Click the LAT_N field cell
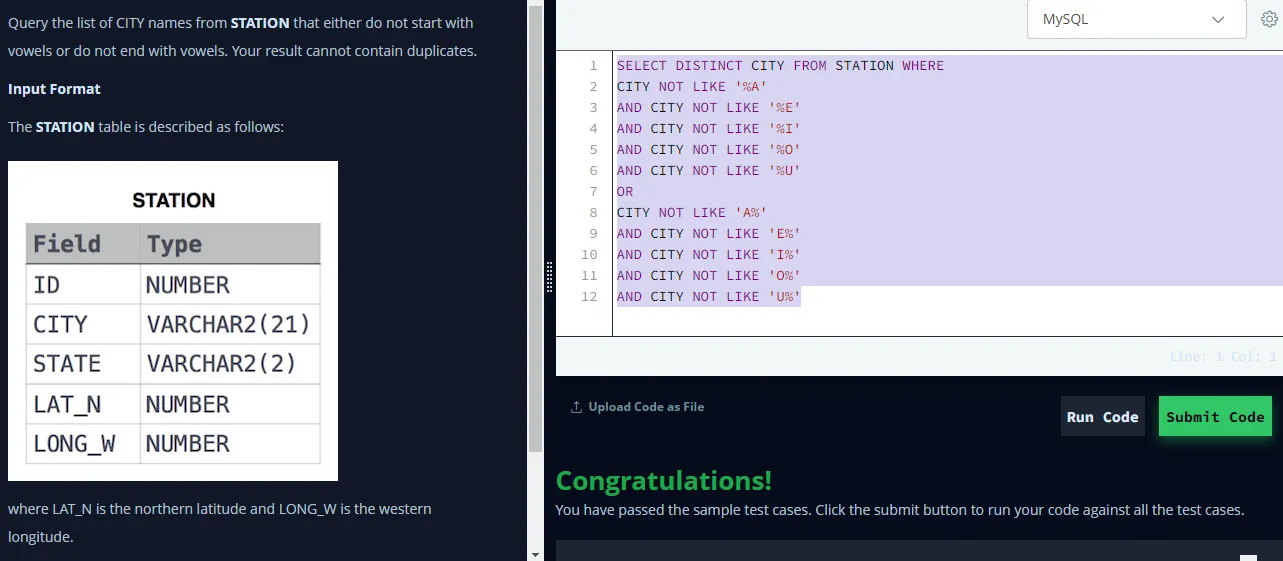Viewport: 1283px width, 561px height. pos(83,404)
